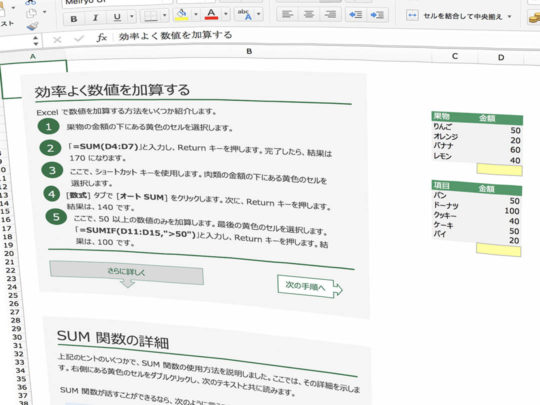Screen dimensions: 540x405
Task: Select the row 25 header
Action: (x=13, y=295)
